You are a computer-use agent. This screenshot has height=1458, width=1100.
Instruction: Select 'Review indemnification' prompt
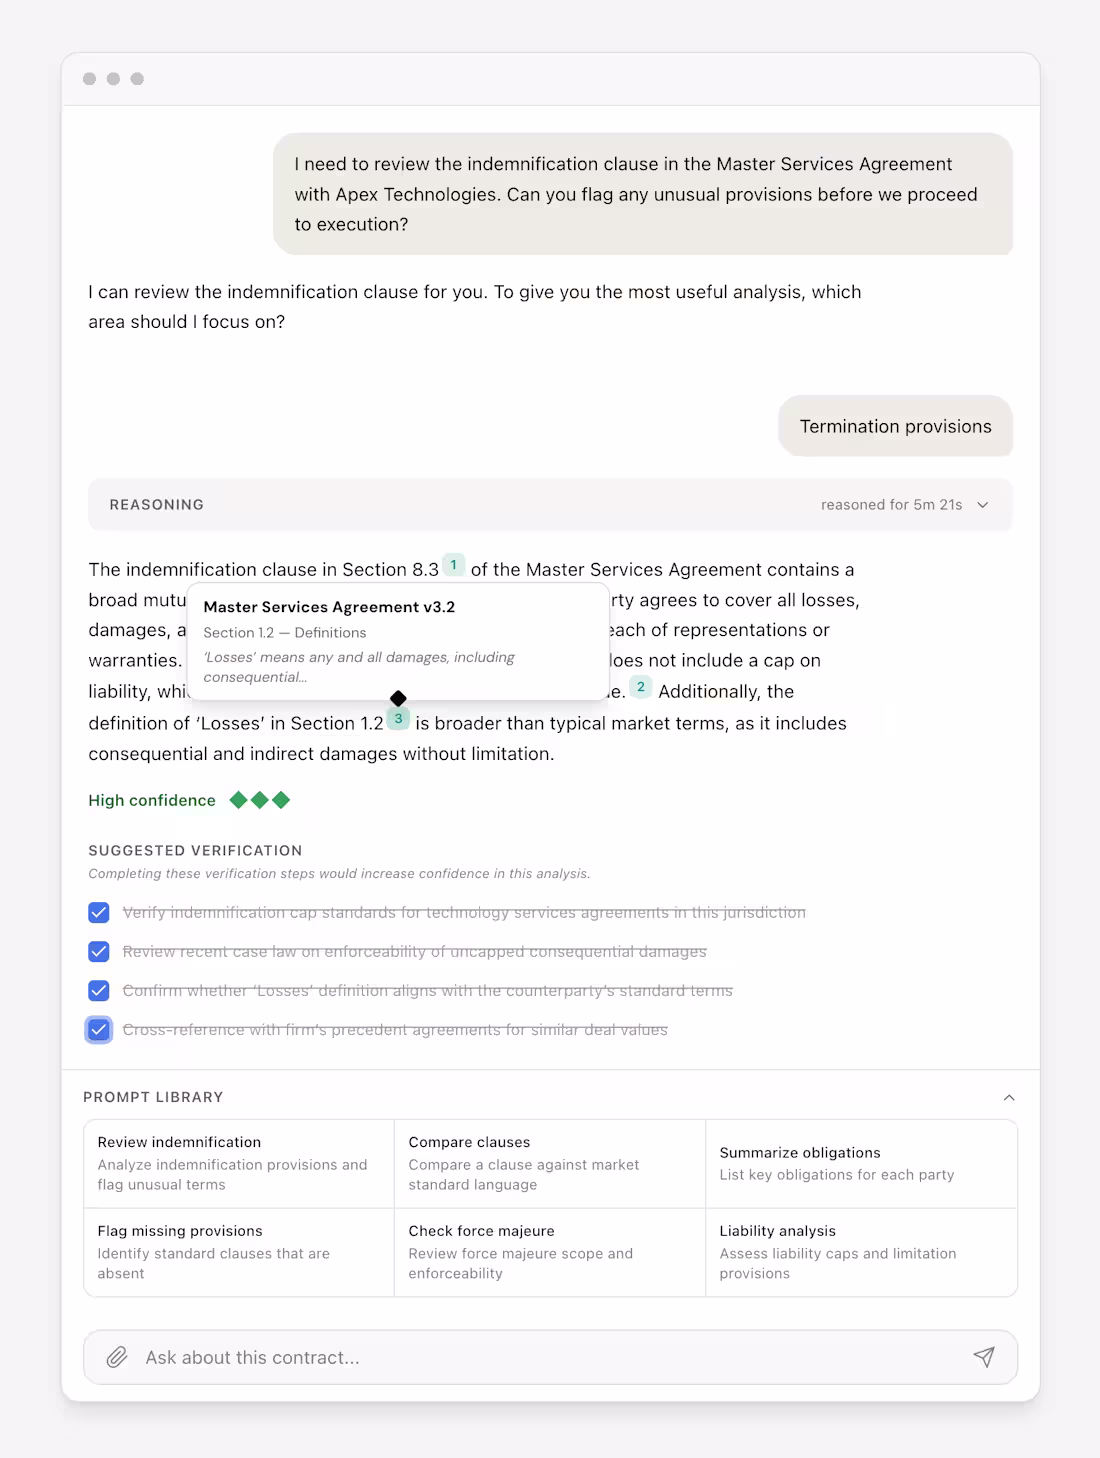[x=239, y=1163]
